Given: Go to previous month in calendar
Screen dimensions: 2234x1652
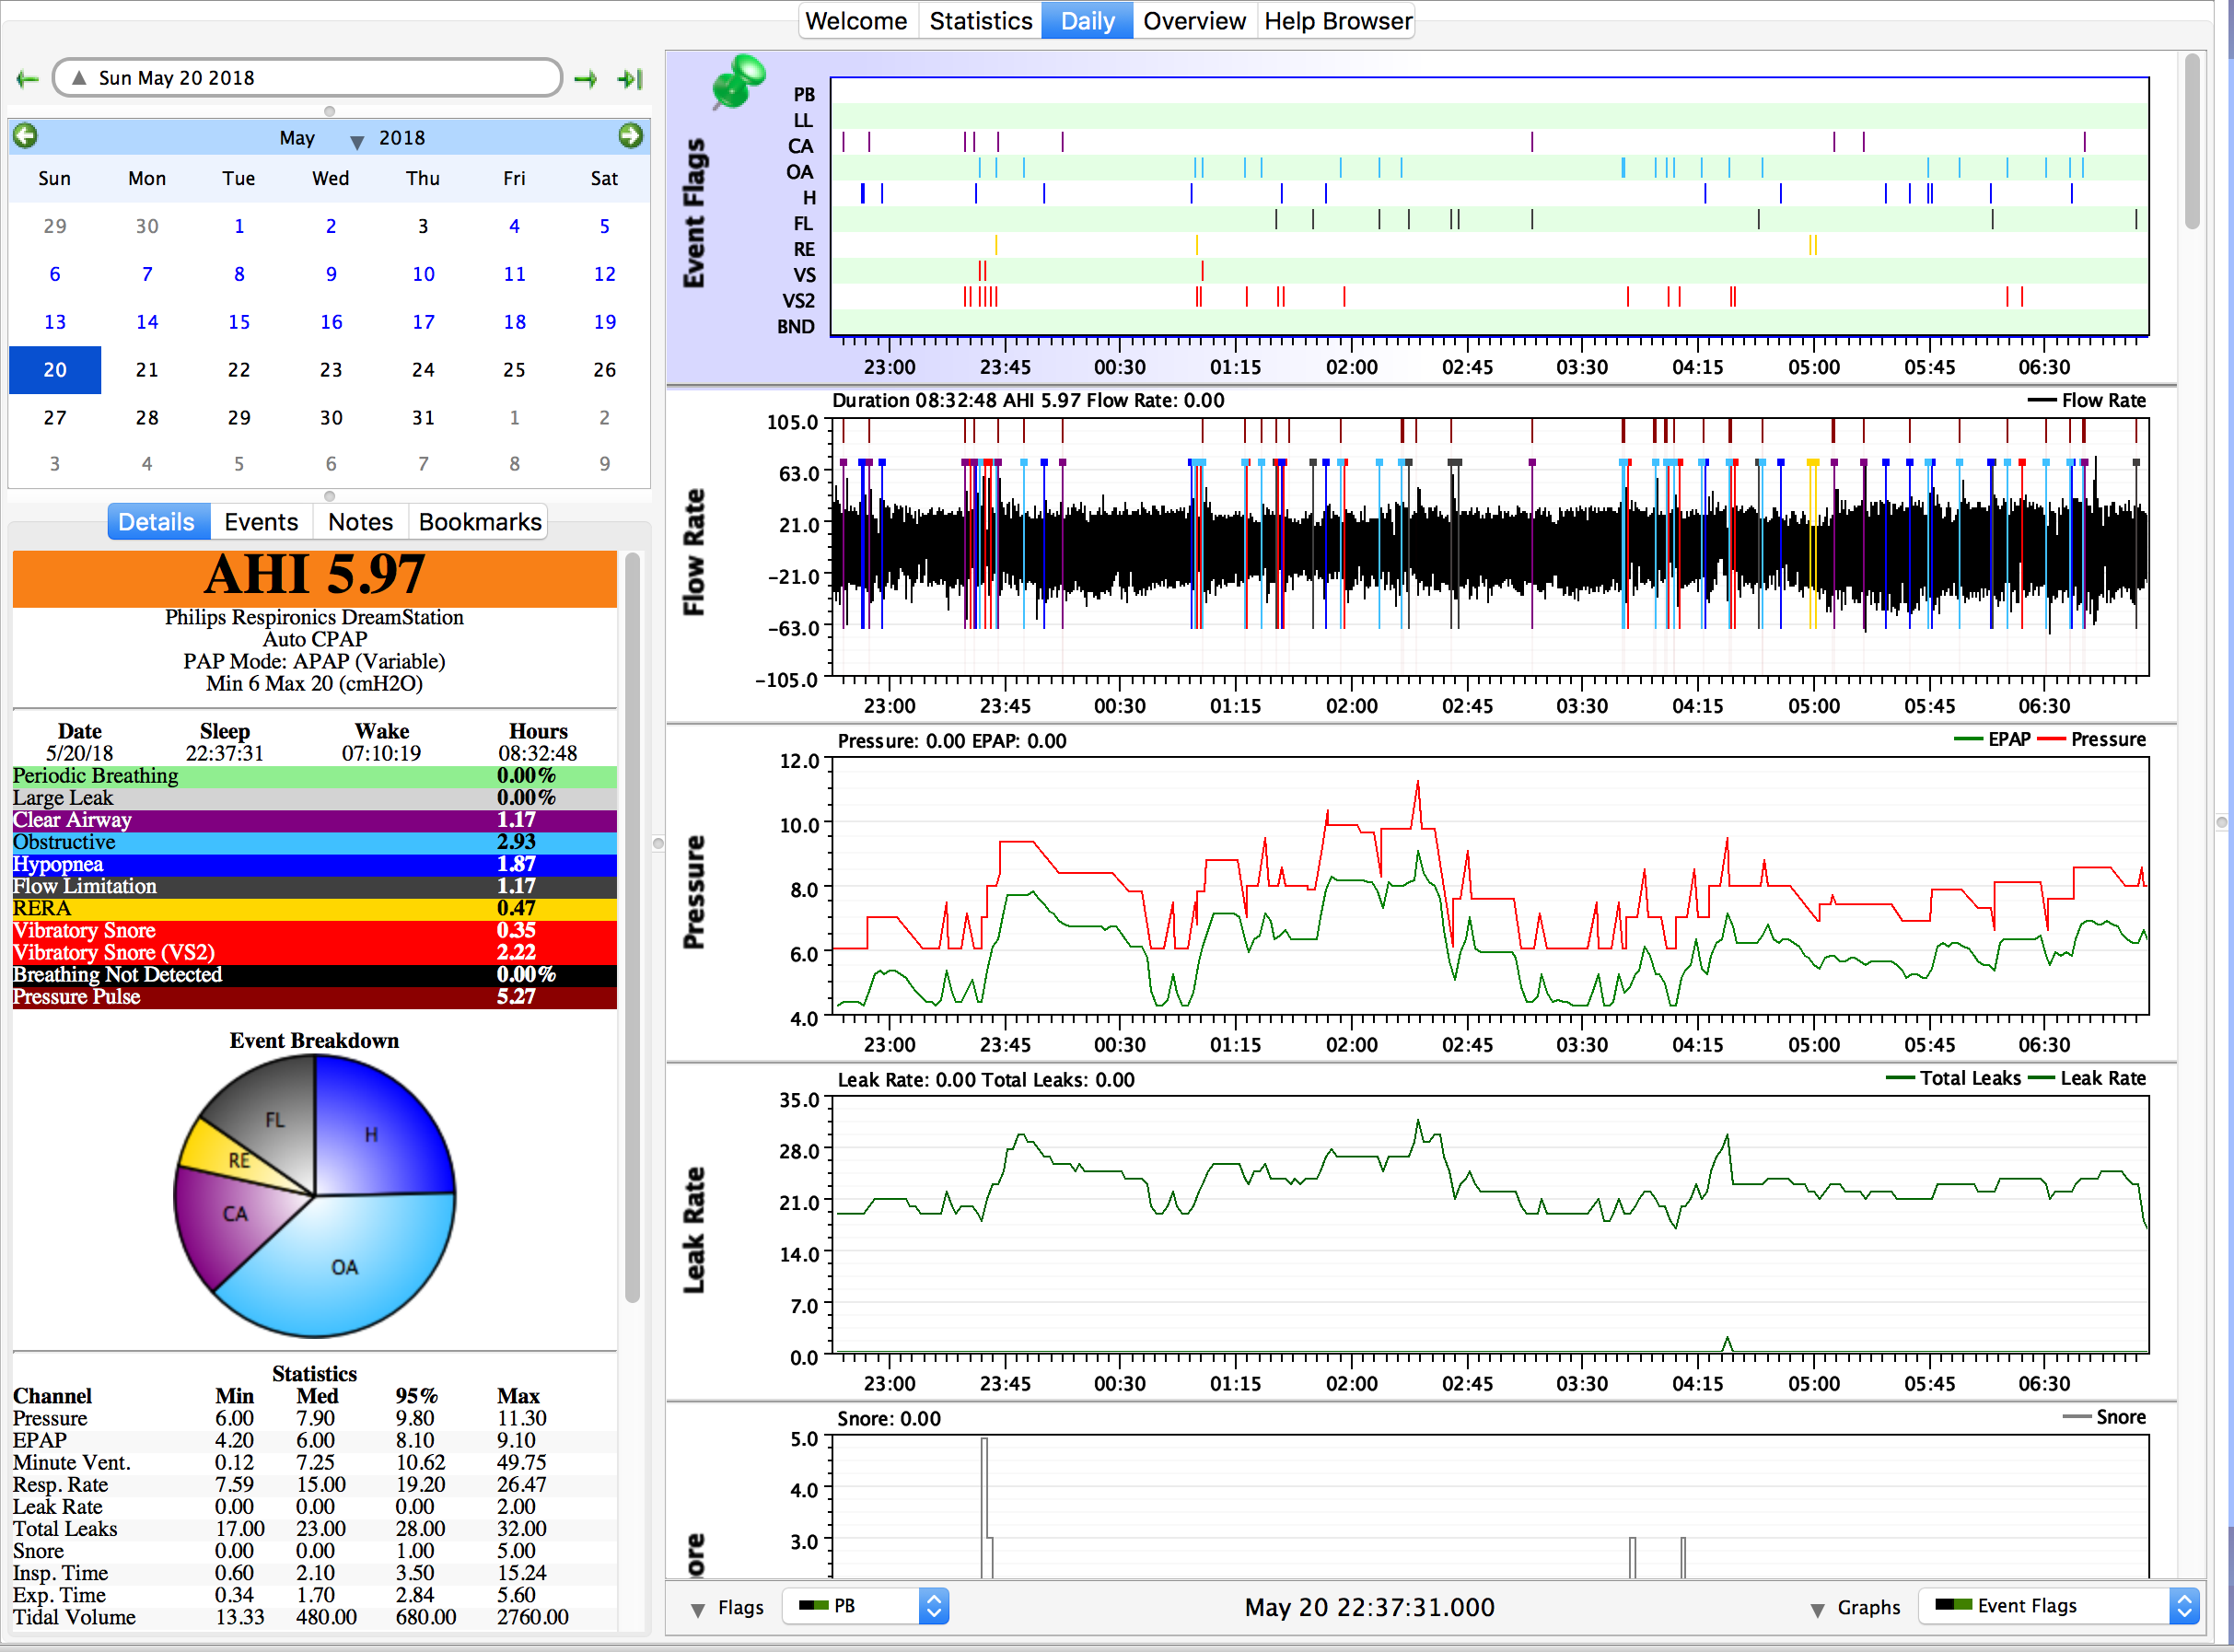Looking at the screenshot, I should coord(25,136).
